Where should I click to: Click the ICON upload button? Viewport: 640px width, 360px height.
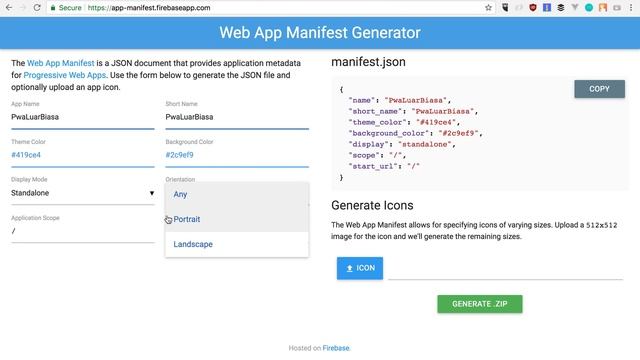click(x=360, y=268)
